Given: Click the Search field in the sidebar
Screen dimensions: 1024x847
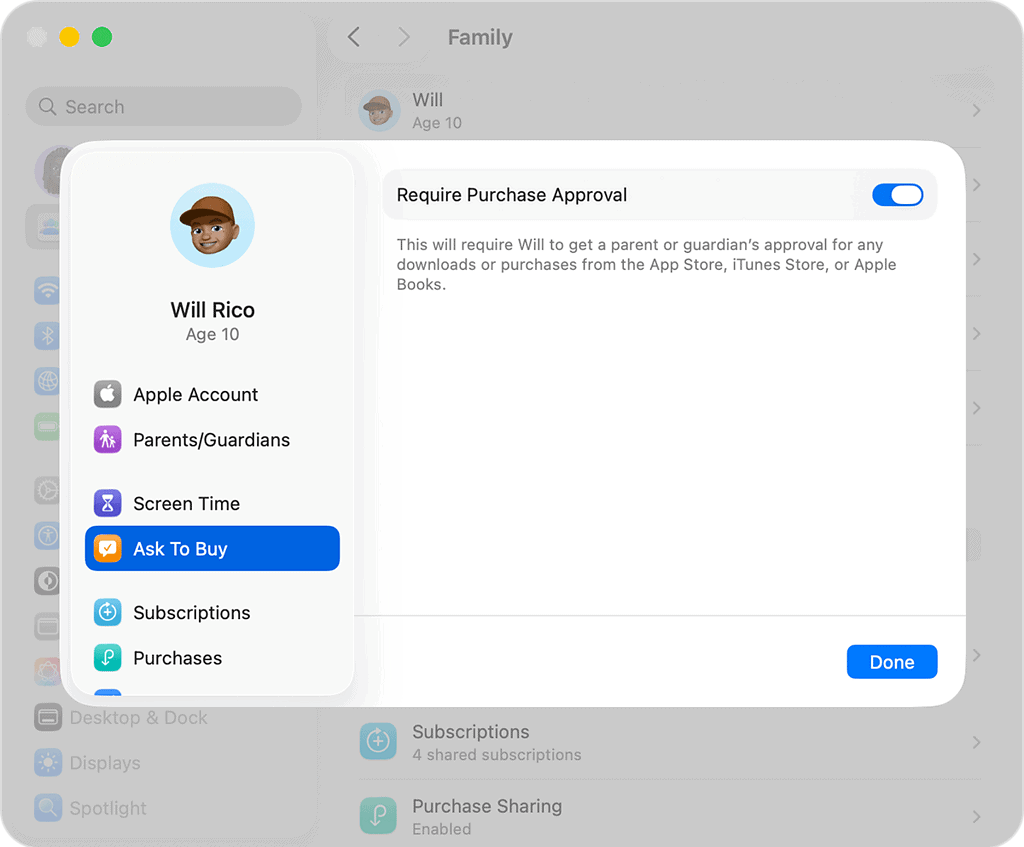Looking at the screenshot, I should [x=163, y=106].
